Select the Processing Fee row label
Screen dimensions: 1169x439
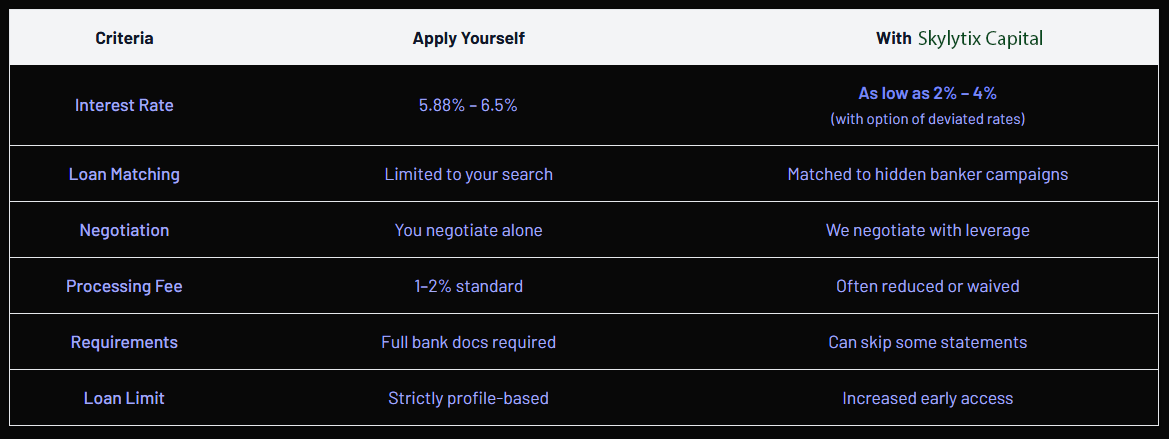124,286
